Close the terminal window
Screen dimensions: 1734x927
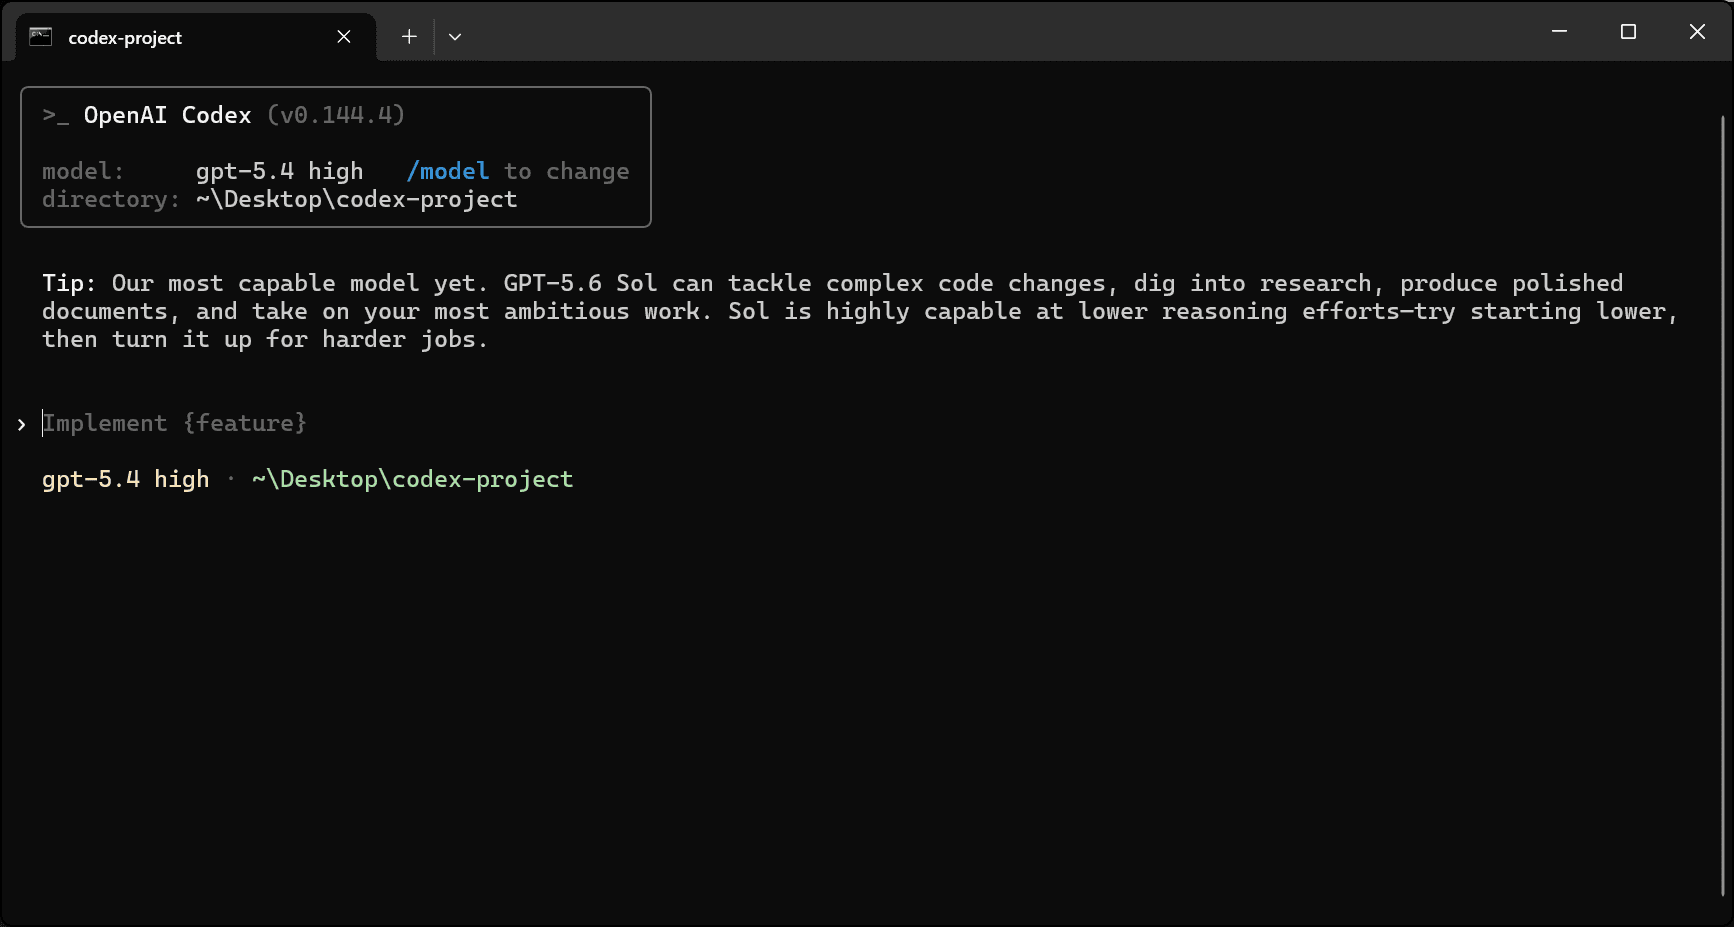click(x=1697, y=31)
